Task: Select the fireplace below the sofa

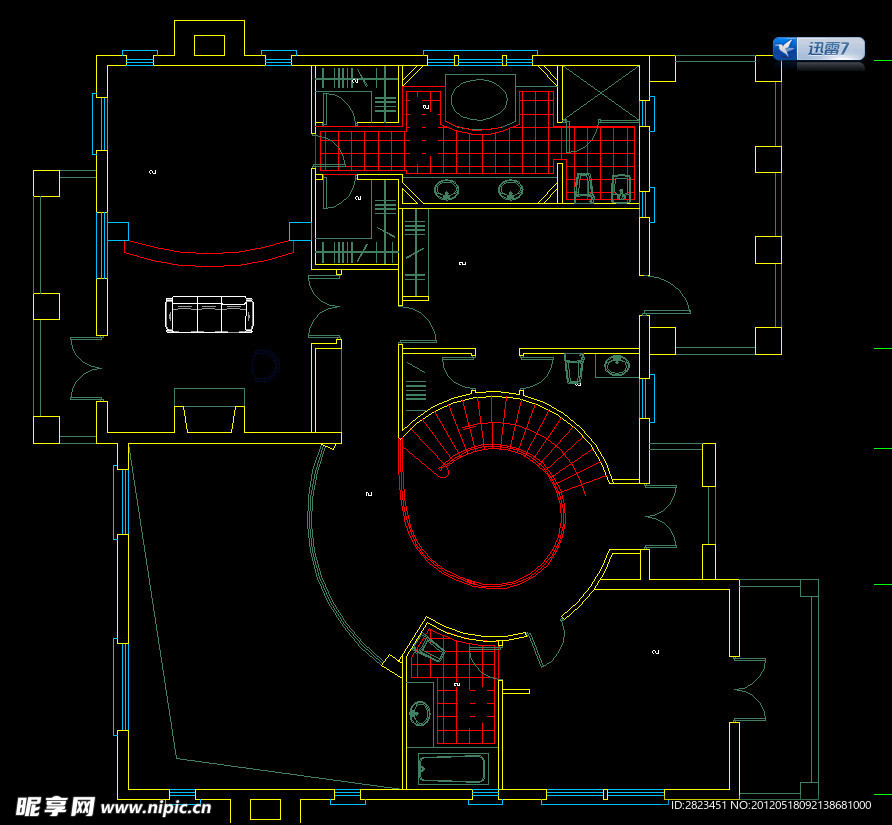Action: click(x=209, y=410)
